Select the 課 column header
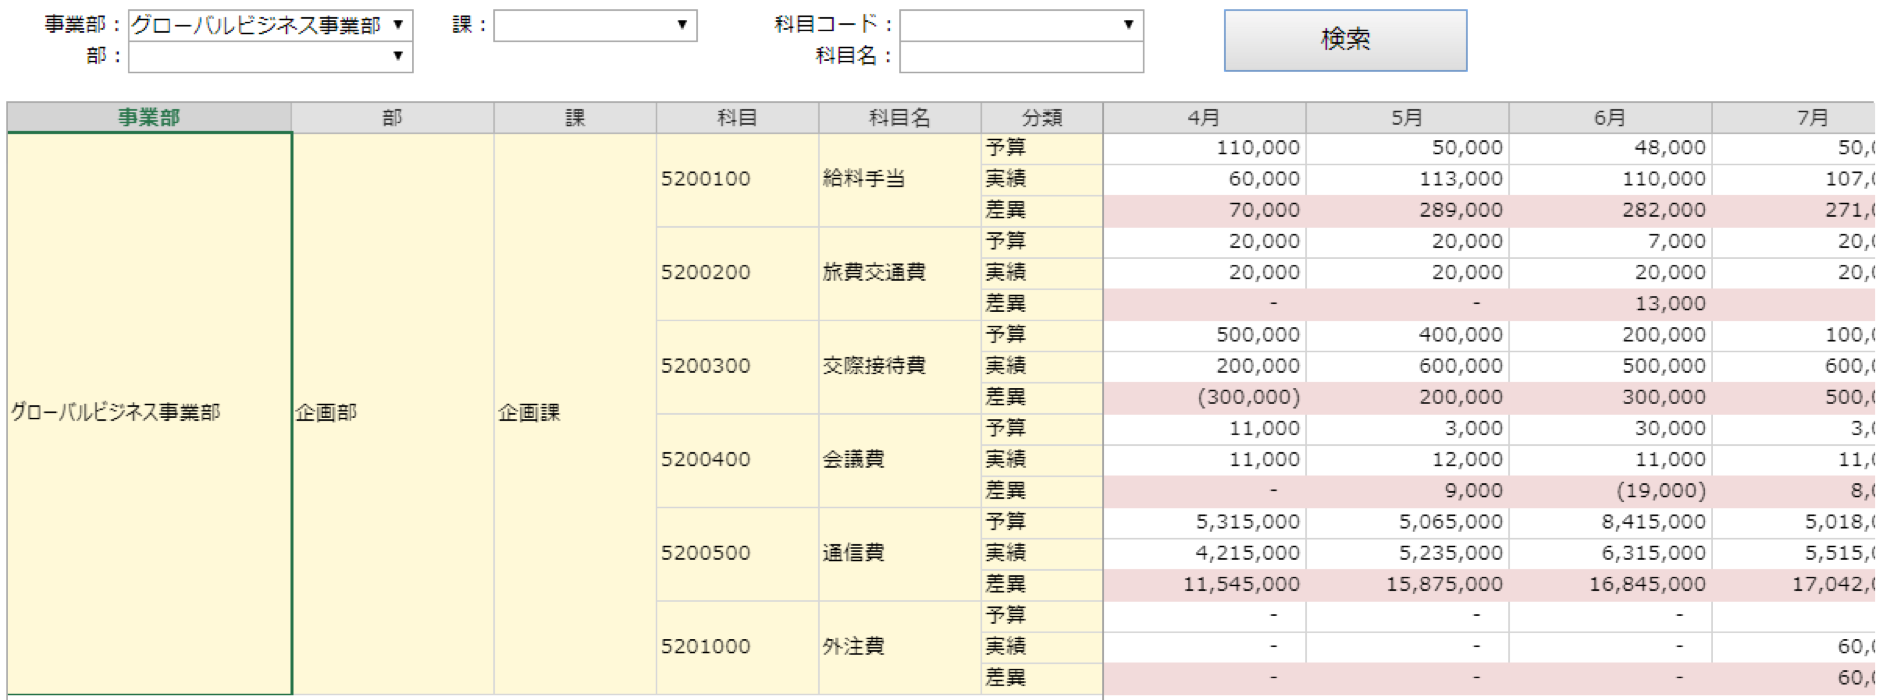The image size is (1881, 700). click(x=575, y=117)
